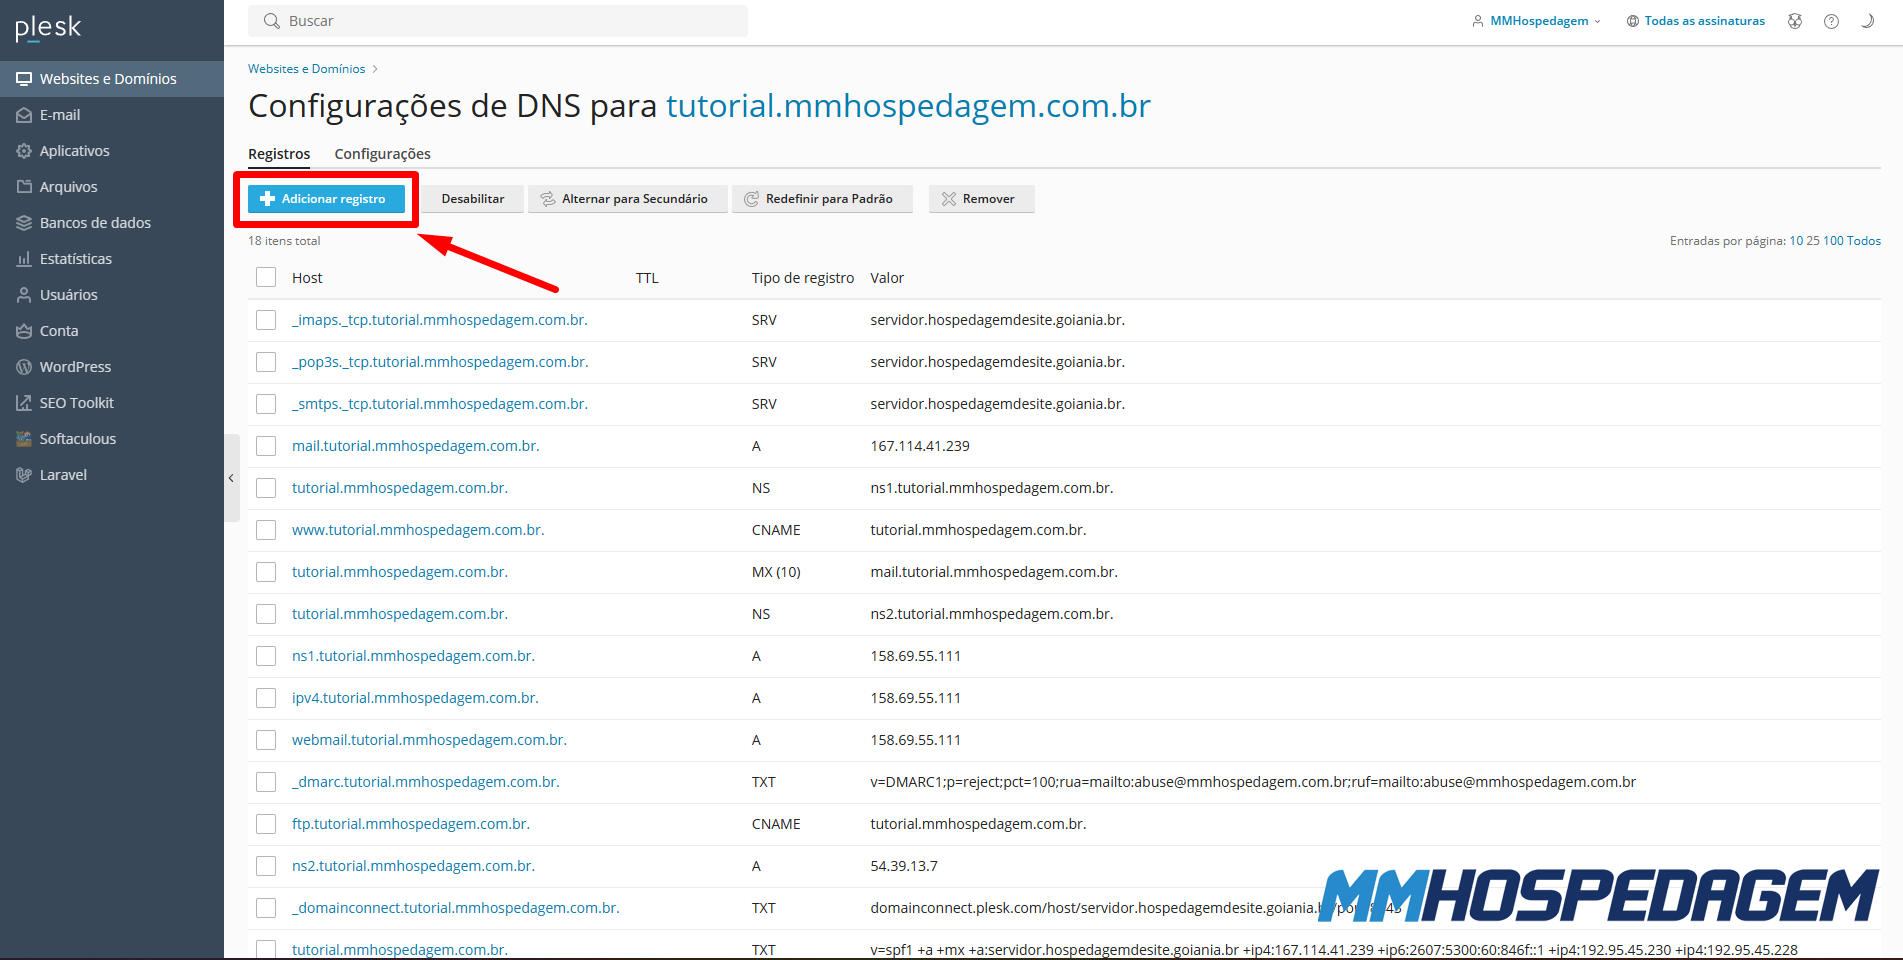Show 100 entries per page

(x=1833, y=241)
